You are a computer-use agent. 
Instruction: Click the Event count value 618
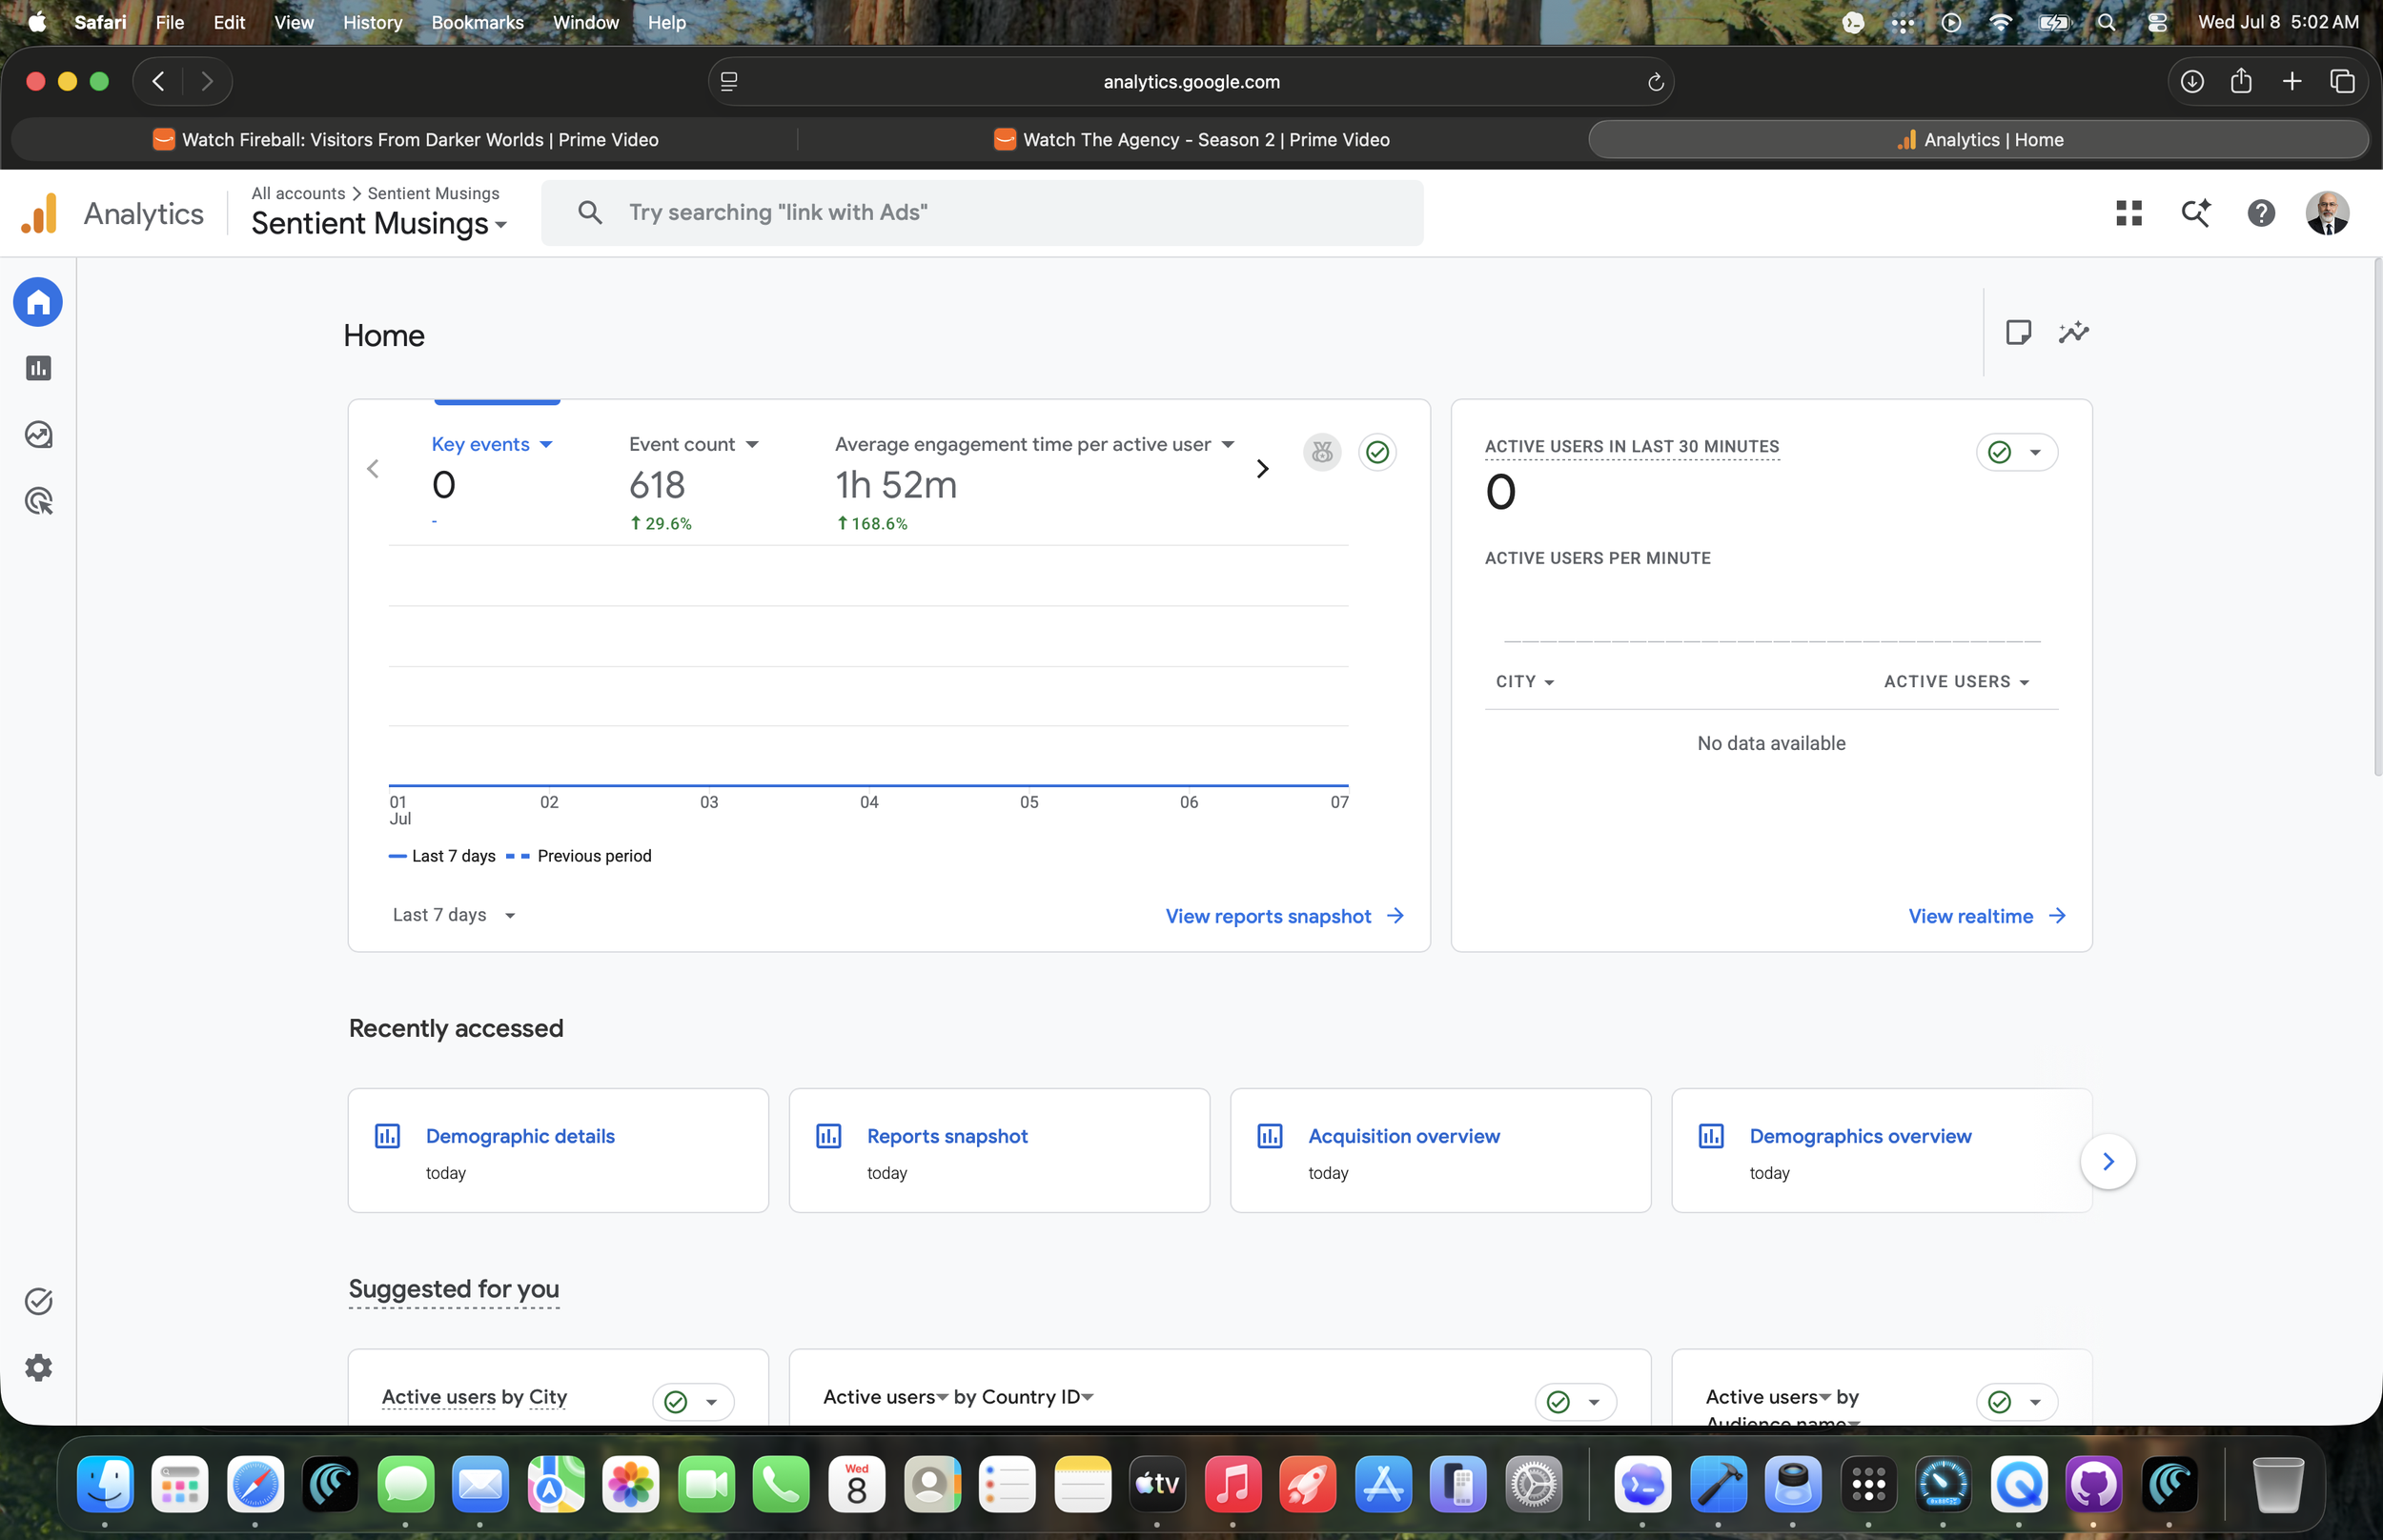point(657,485)
